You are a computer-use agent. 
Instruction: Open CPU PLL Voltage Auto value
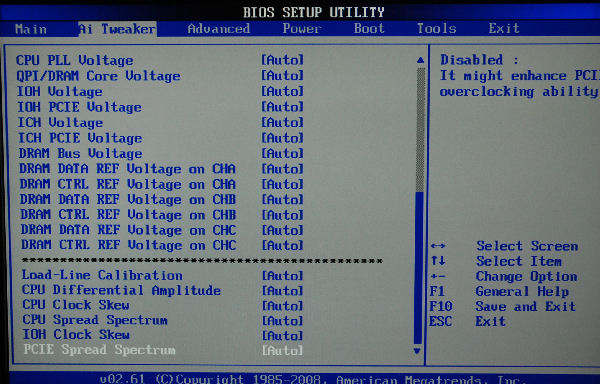[282, 60]
